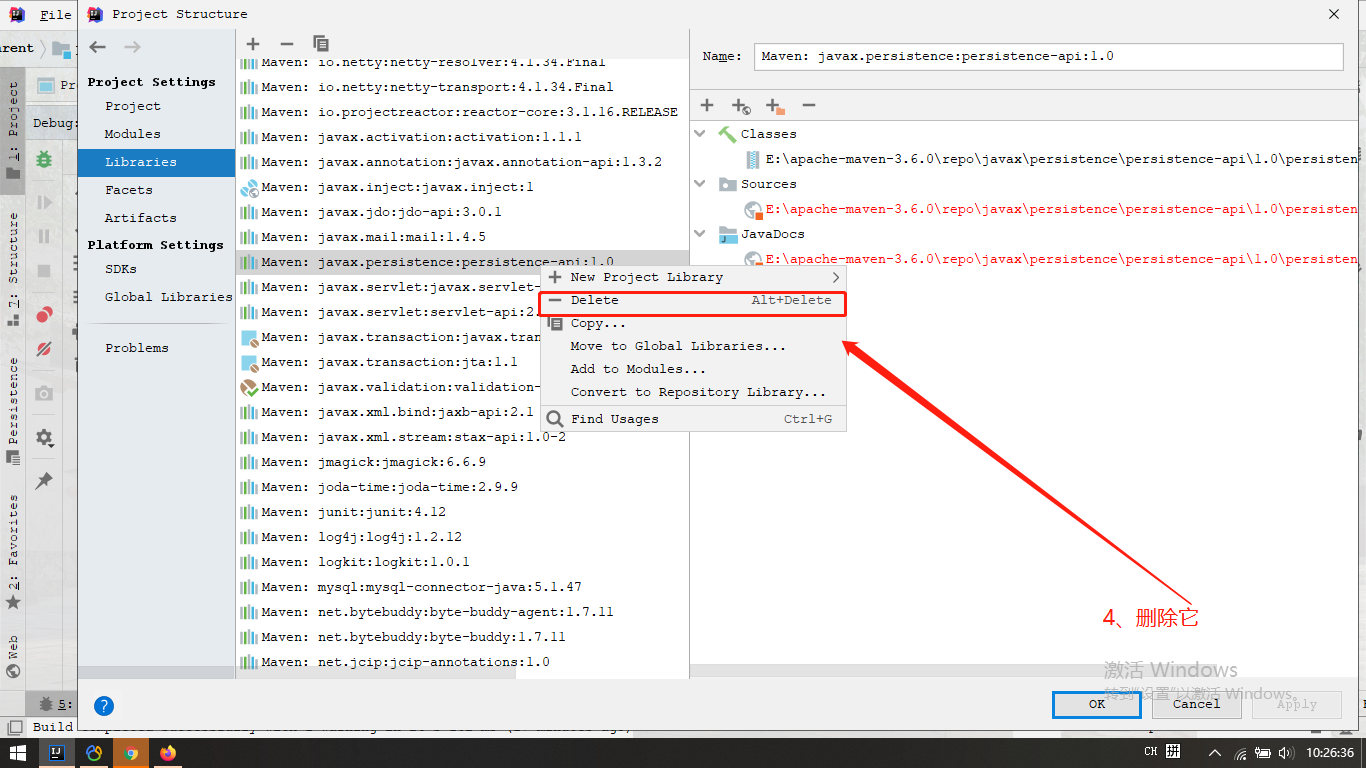The image size is (1366, 768).
Task: Click the debugger settings gear icon
Action: coord(44,437)
